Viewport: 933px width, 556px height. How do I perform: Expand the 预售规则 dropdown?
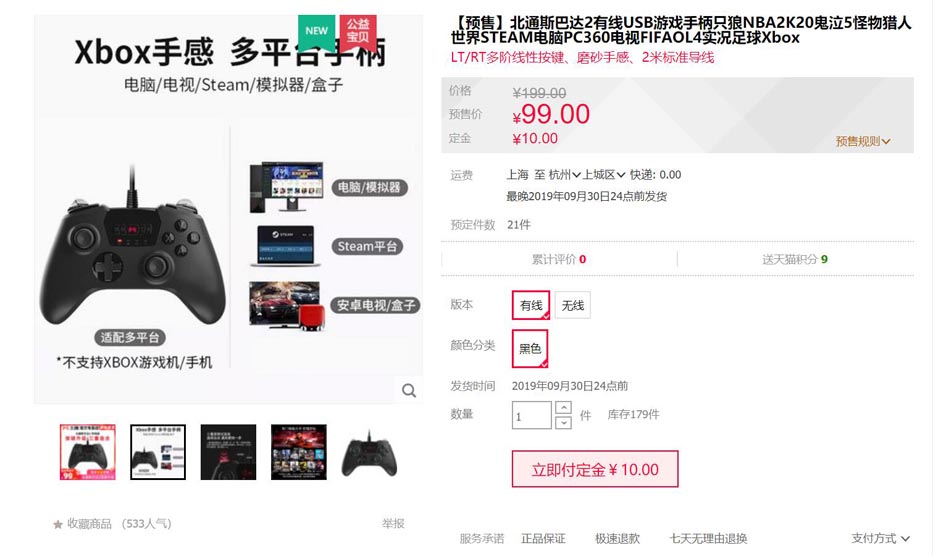(x=863, y=142)
